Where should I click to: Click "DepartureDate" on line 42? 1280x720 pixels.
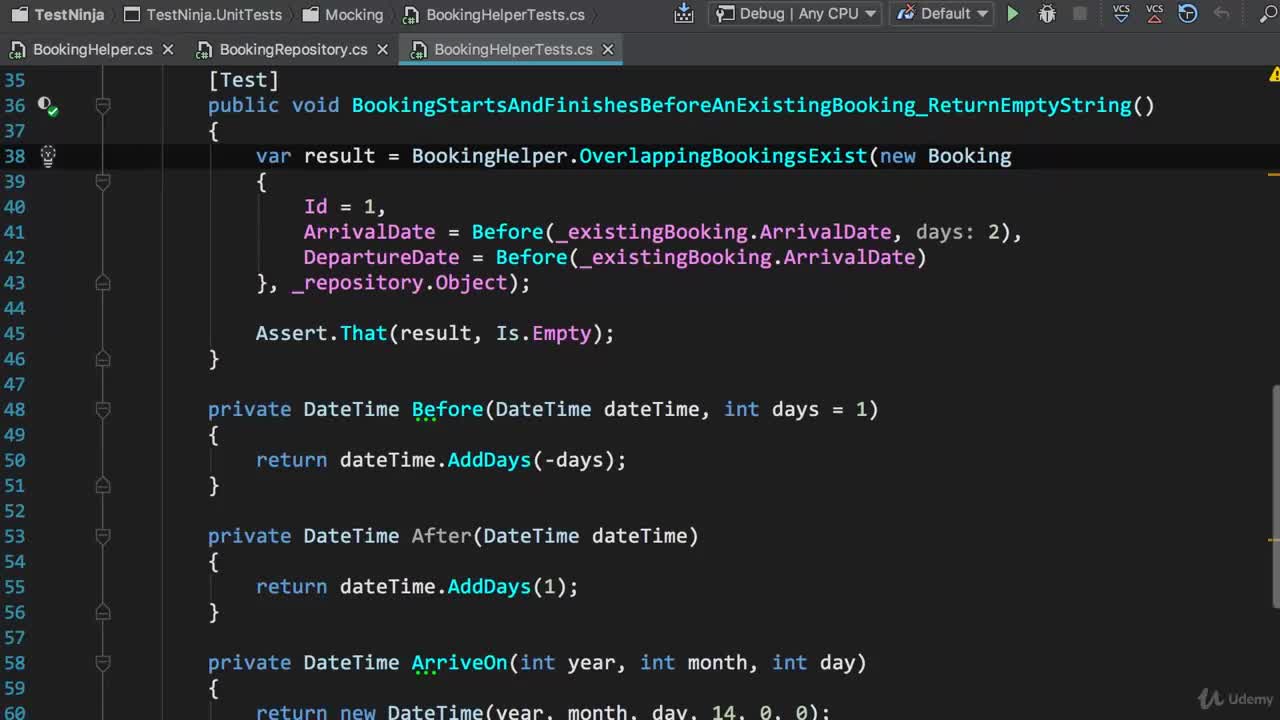381,257
